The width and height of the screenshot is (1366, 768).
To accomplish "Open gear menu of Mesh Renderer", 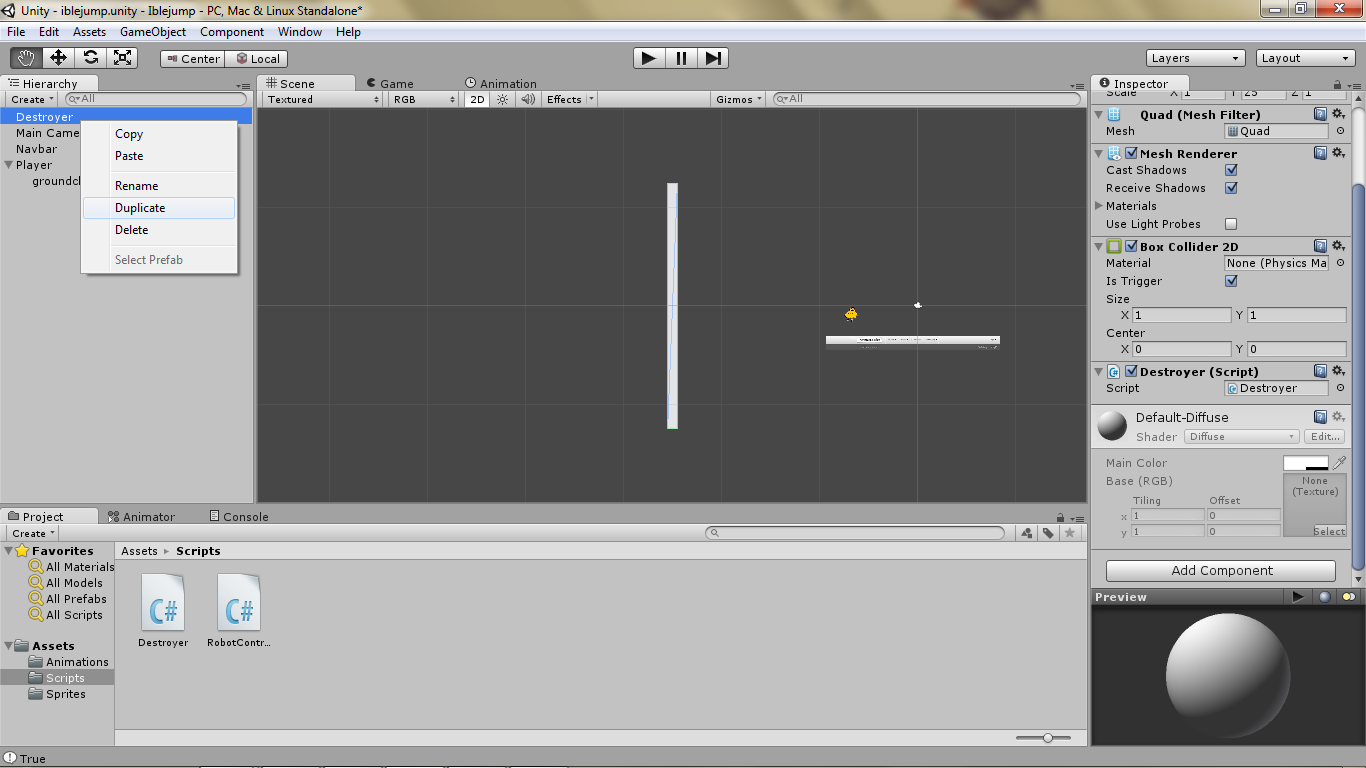I will click(1339, 153).
